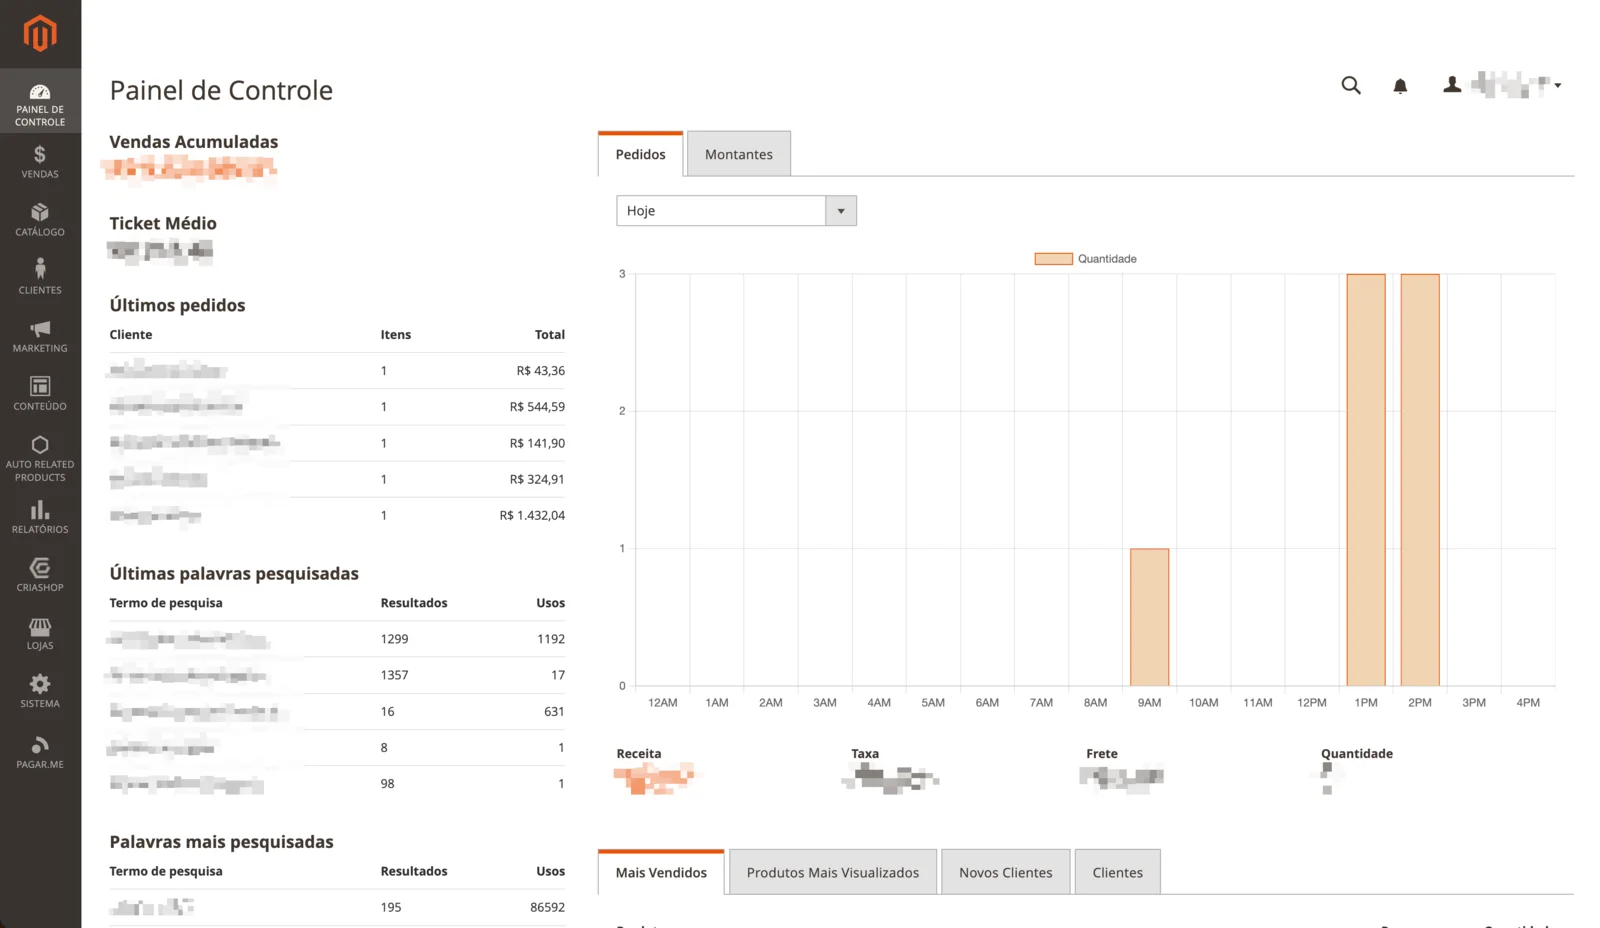Open the Catálogo sidebar menu

(x=40, y=220)
